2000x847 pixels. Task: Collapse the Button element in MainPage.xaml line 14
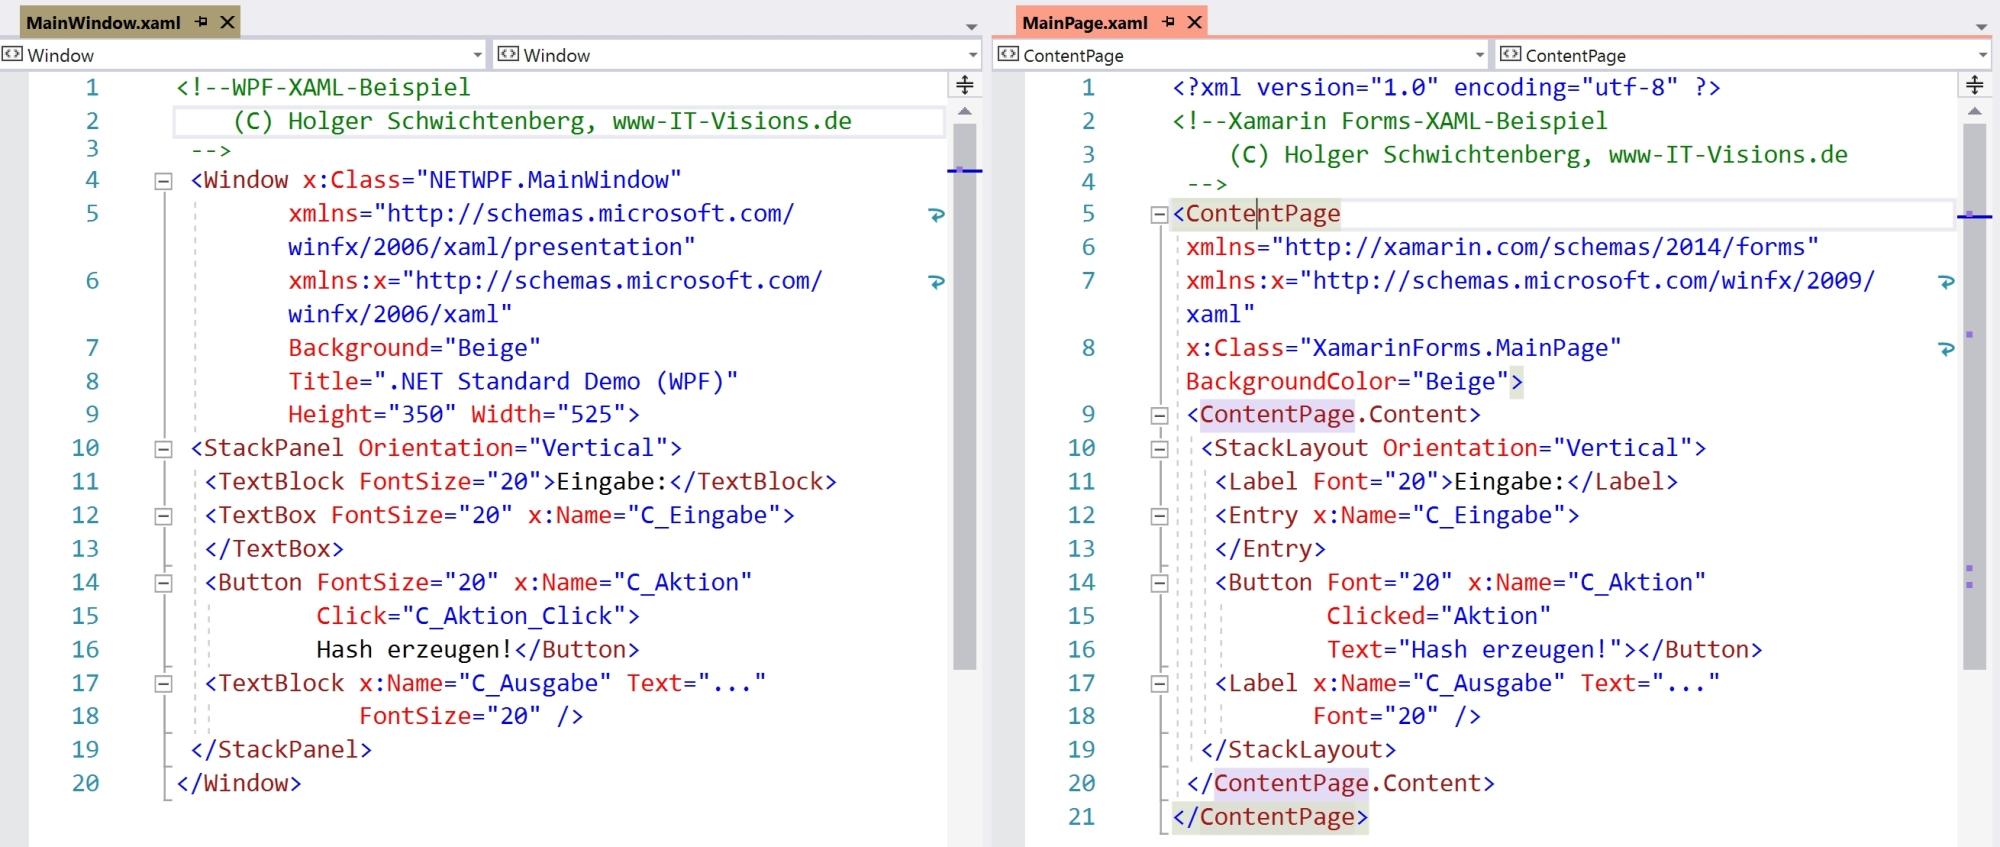[x=1159, y=584]
